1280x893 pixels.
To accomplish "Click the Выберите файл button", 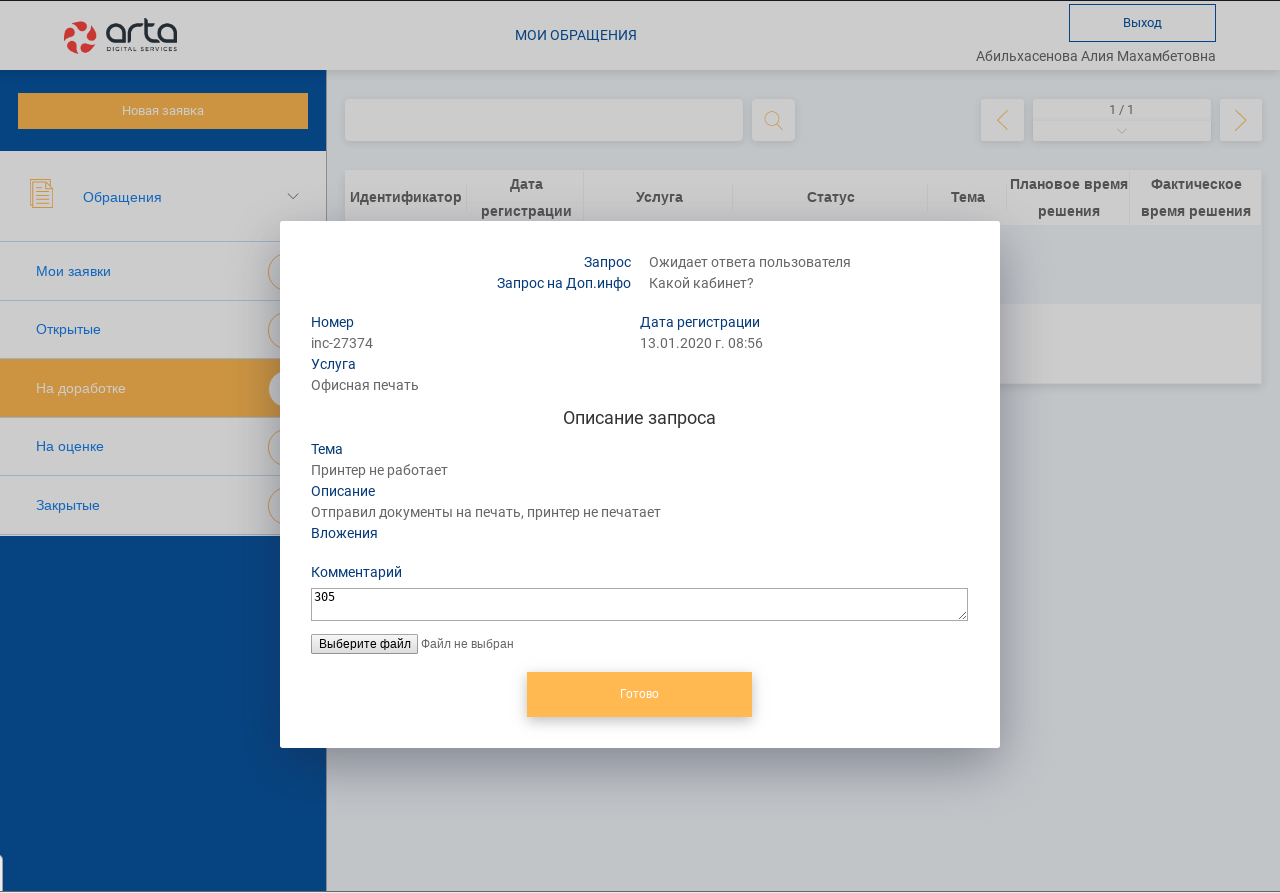I will [x=364, y=644].
